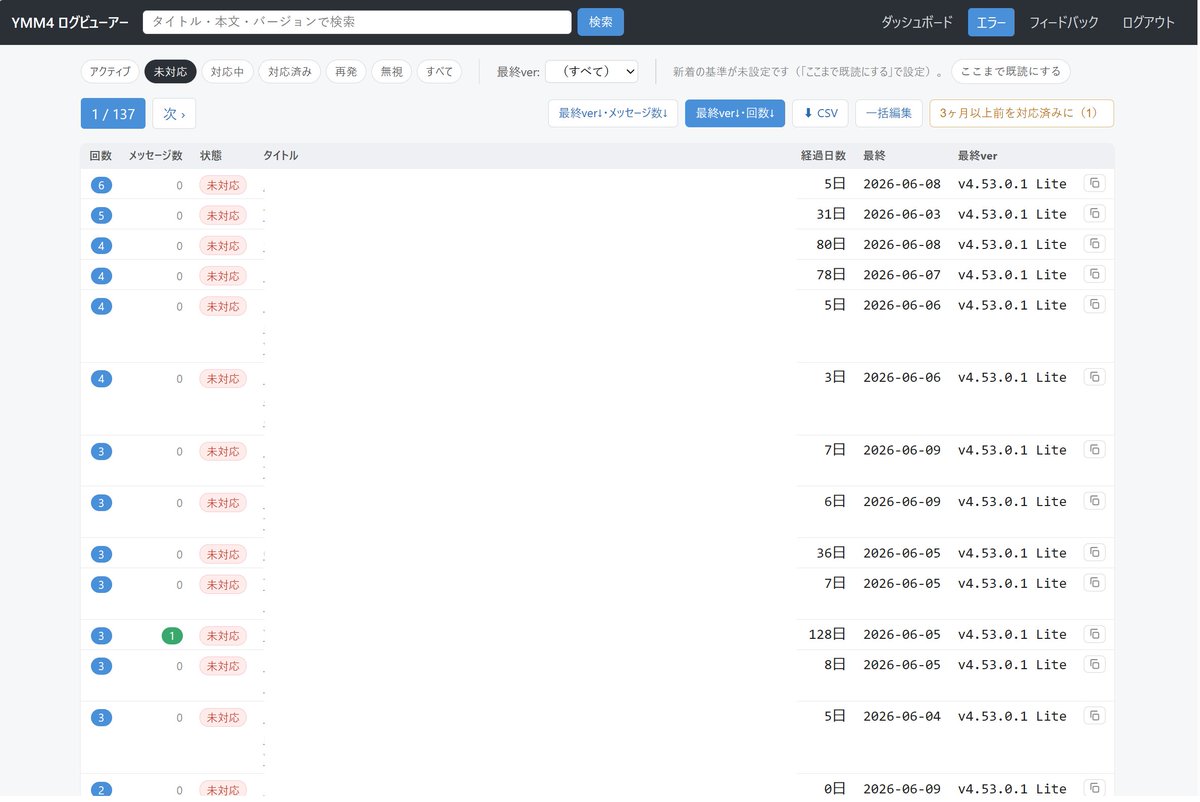Viewport: 1200px width, 802px height.
Task: Click version text in the 36日 row
Action: (x=1012, y=552)
